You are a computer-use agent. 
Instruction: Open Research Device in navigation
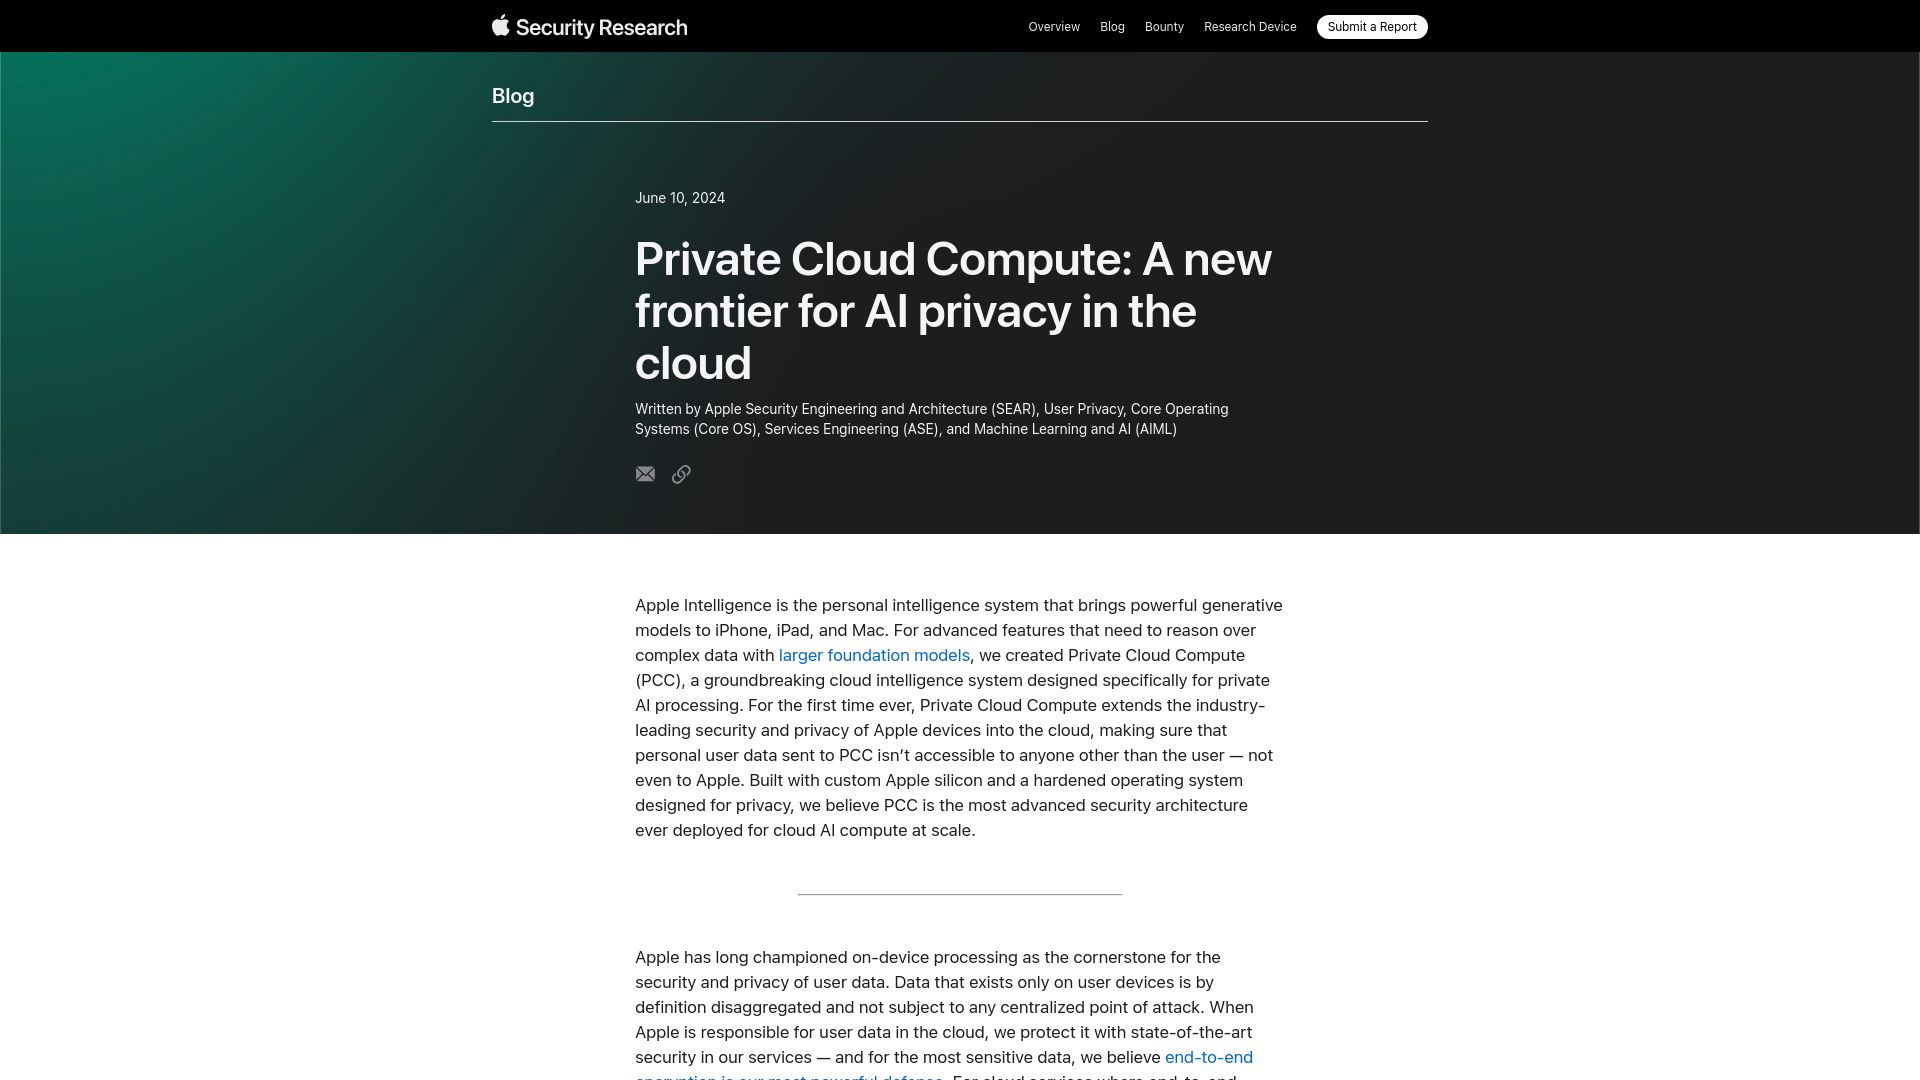(1250, 27)
